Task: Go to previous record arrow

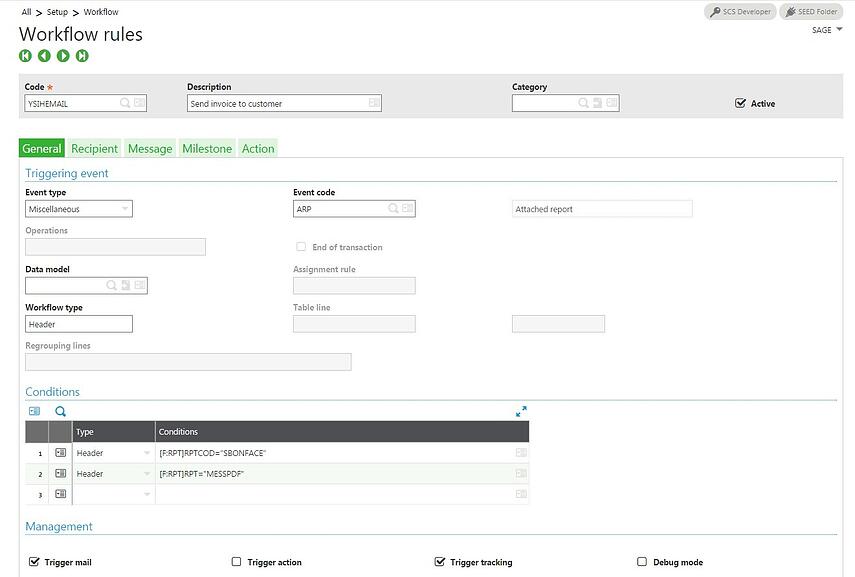Action: click(44, 56)
